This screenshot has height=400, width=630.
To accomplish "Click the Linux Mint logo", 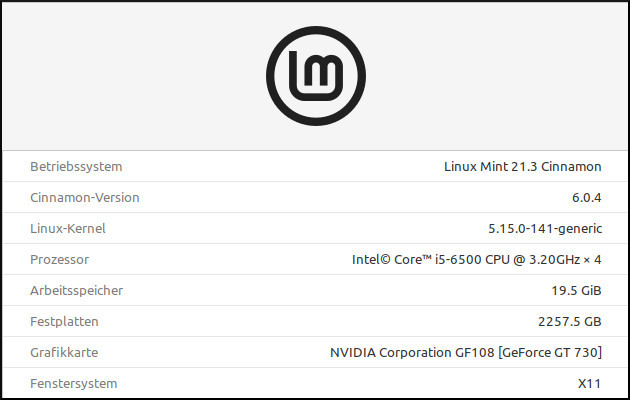I will (x=314, y=76).
